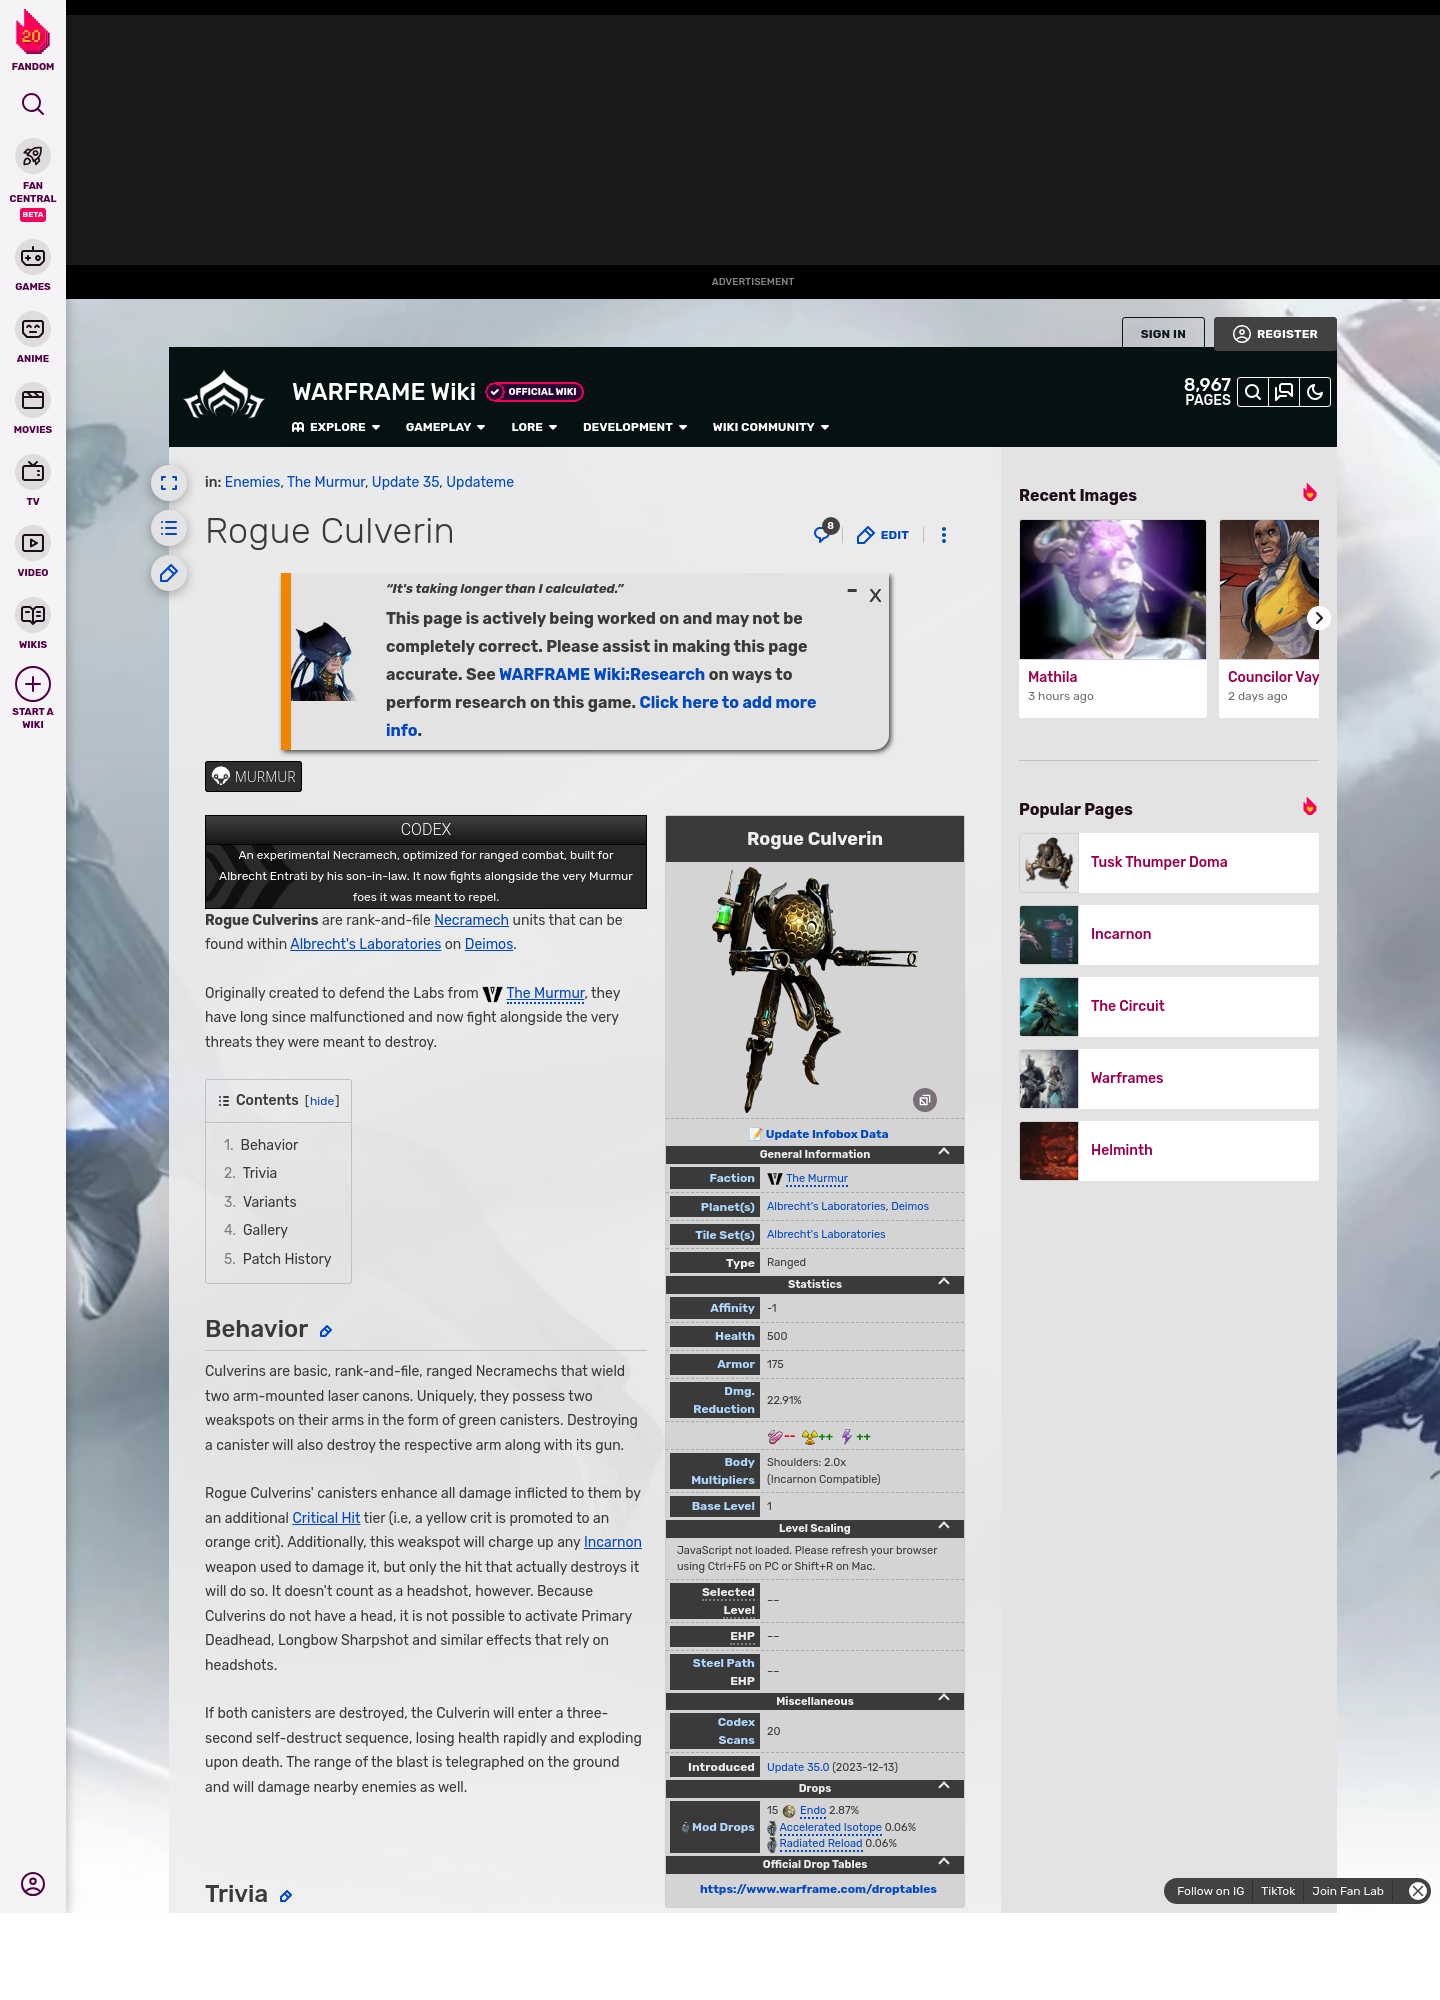Go to TV in the Fandom sidebar
The height and width of the screenshot is (2000, 1440).
coord(33,481)
